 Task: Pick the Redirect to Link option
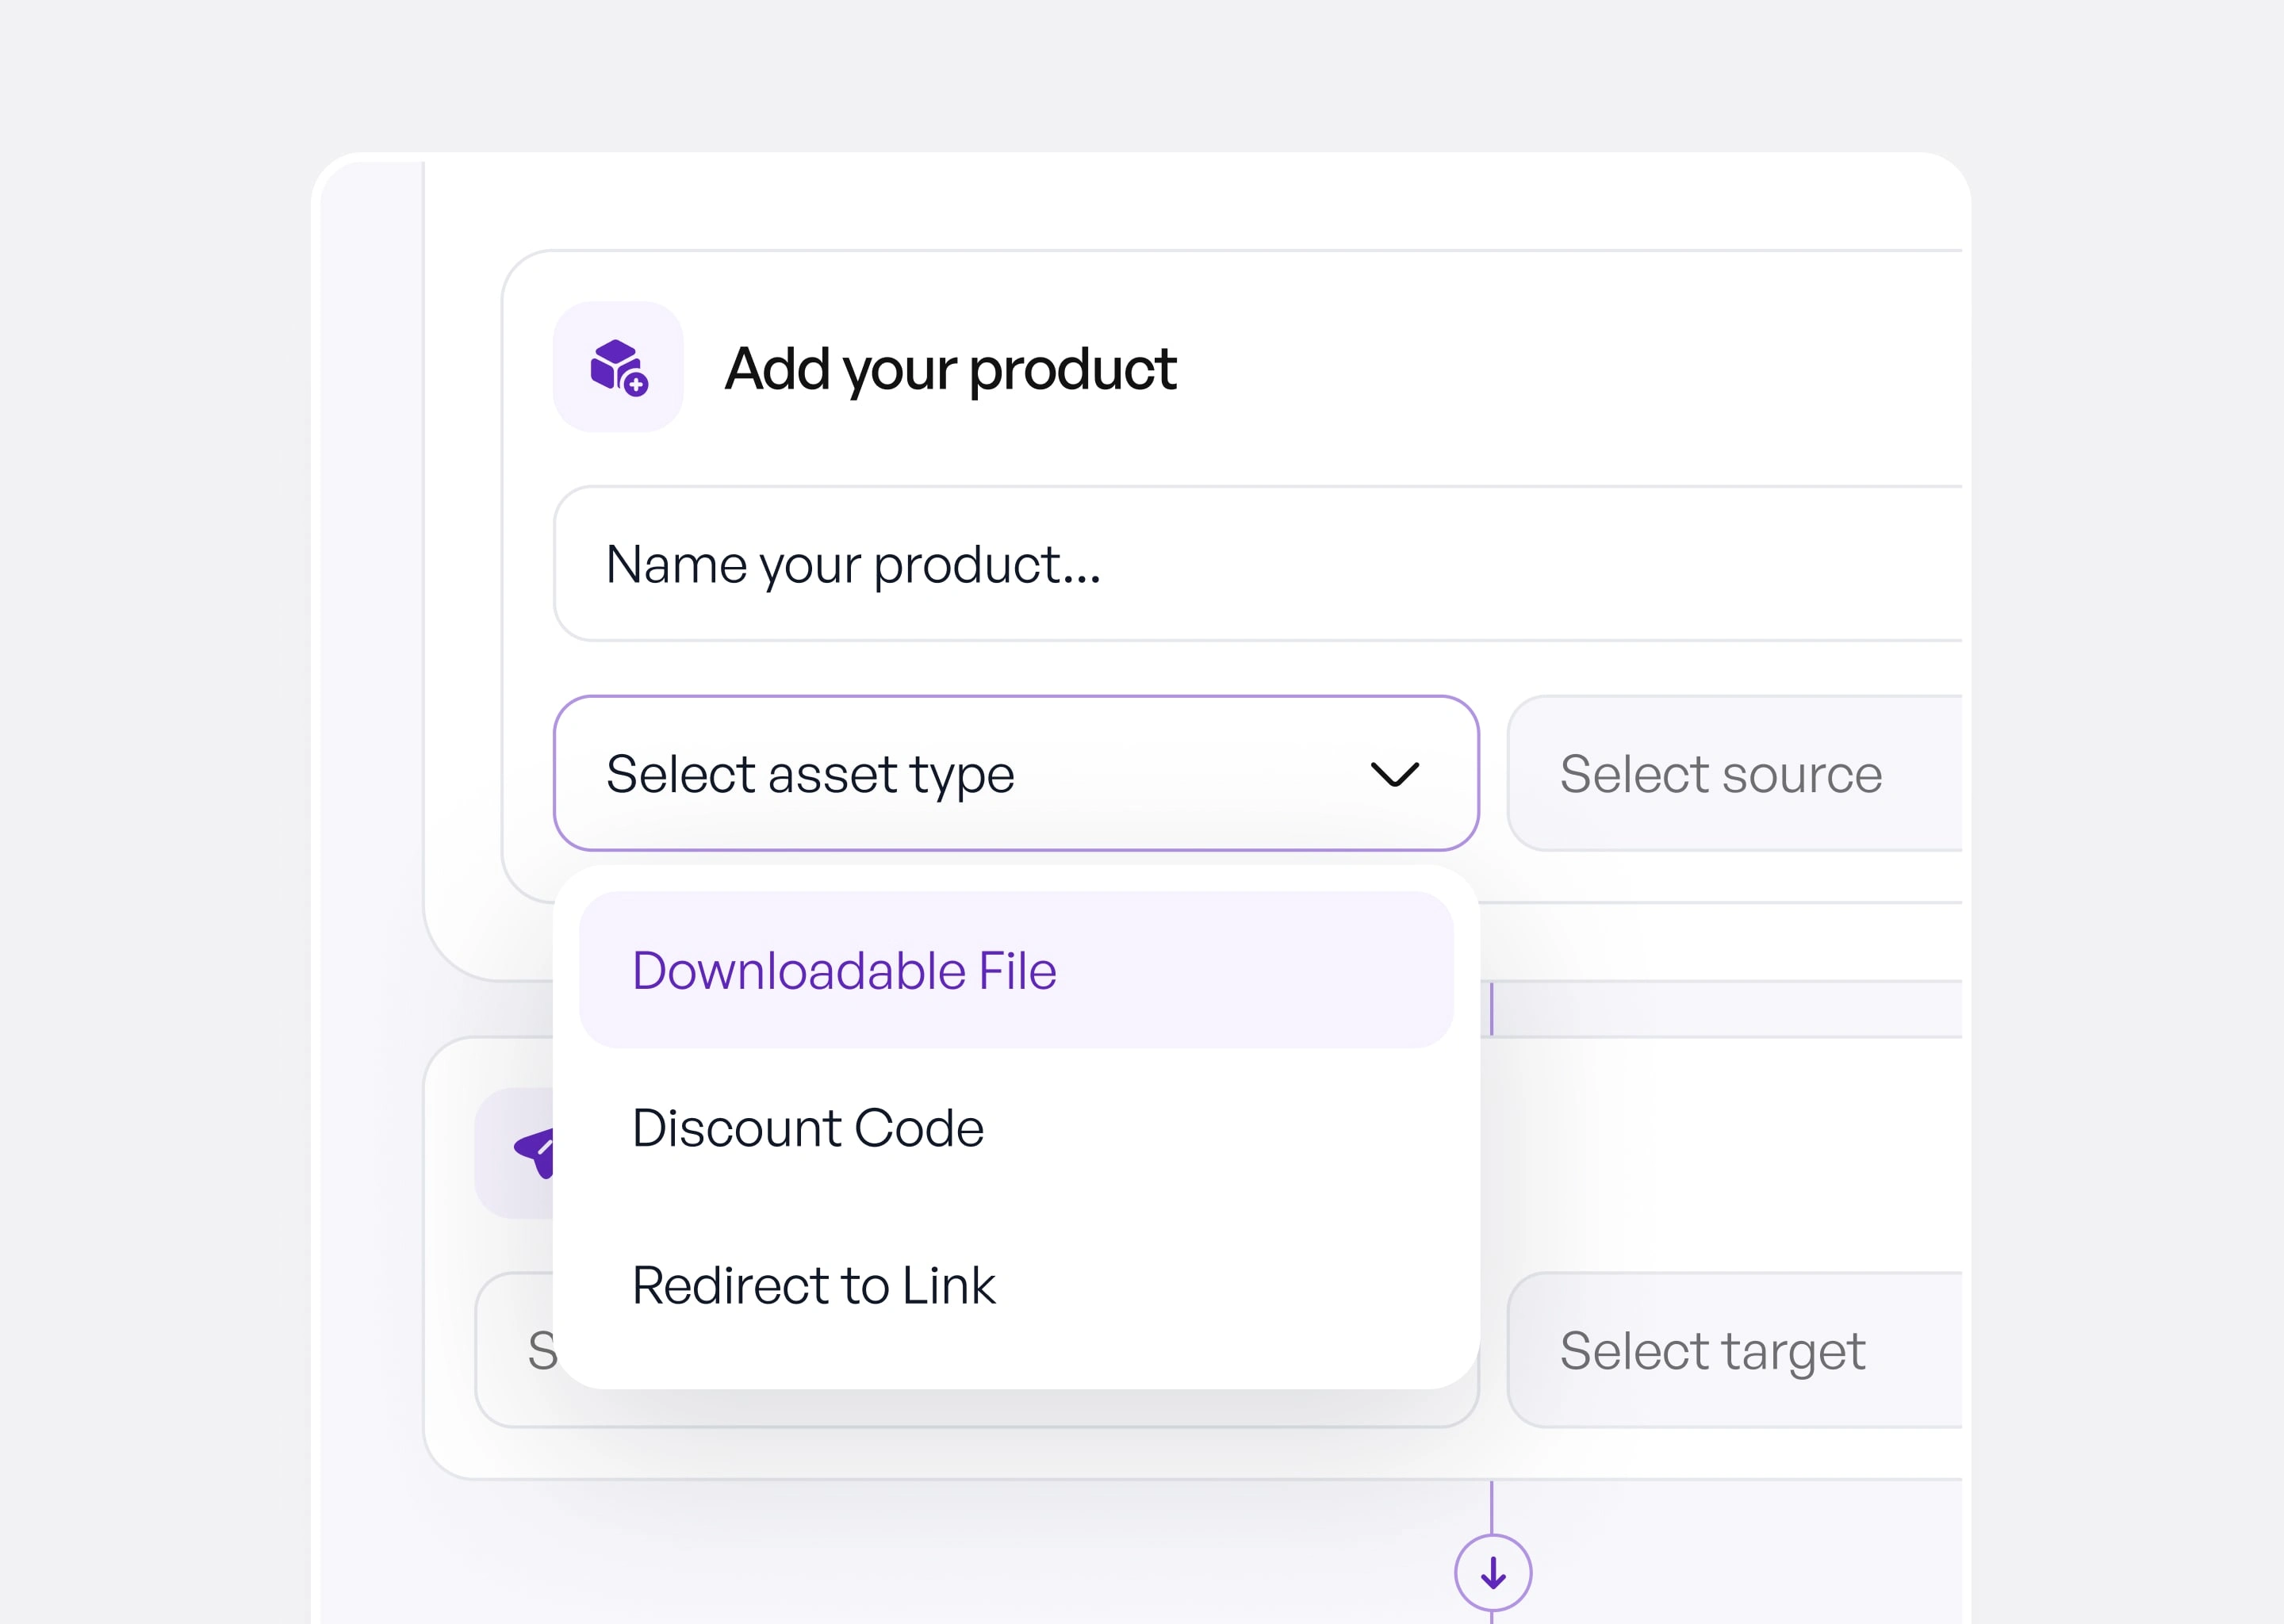pyautogui.click(x=1015, y=1285)
